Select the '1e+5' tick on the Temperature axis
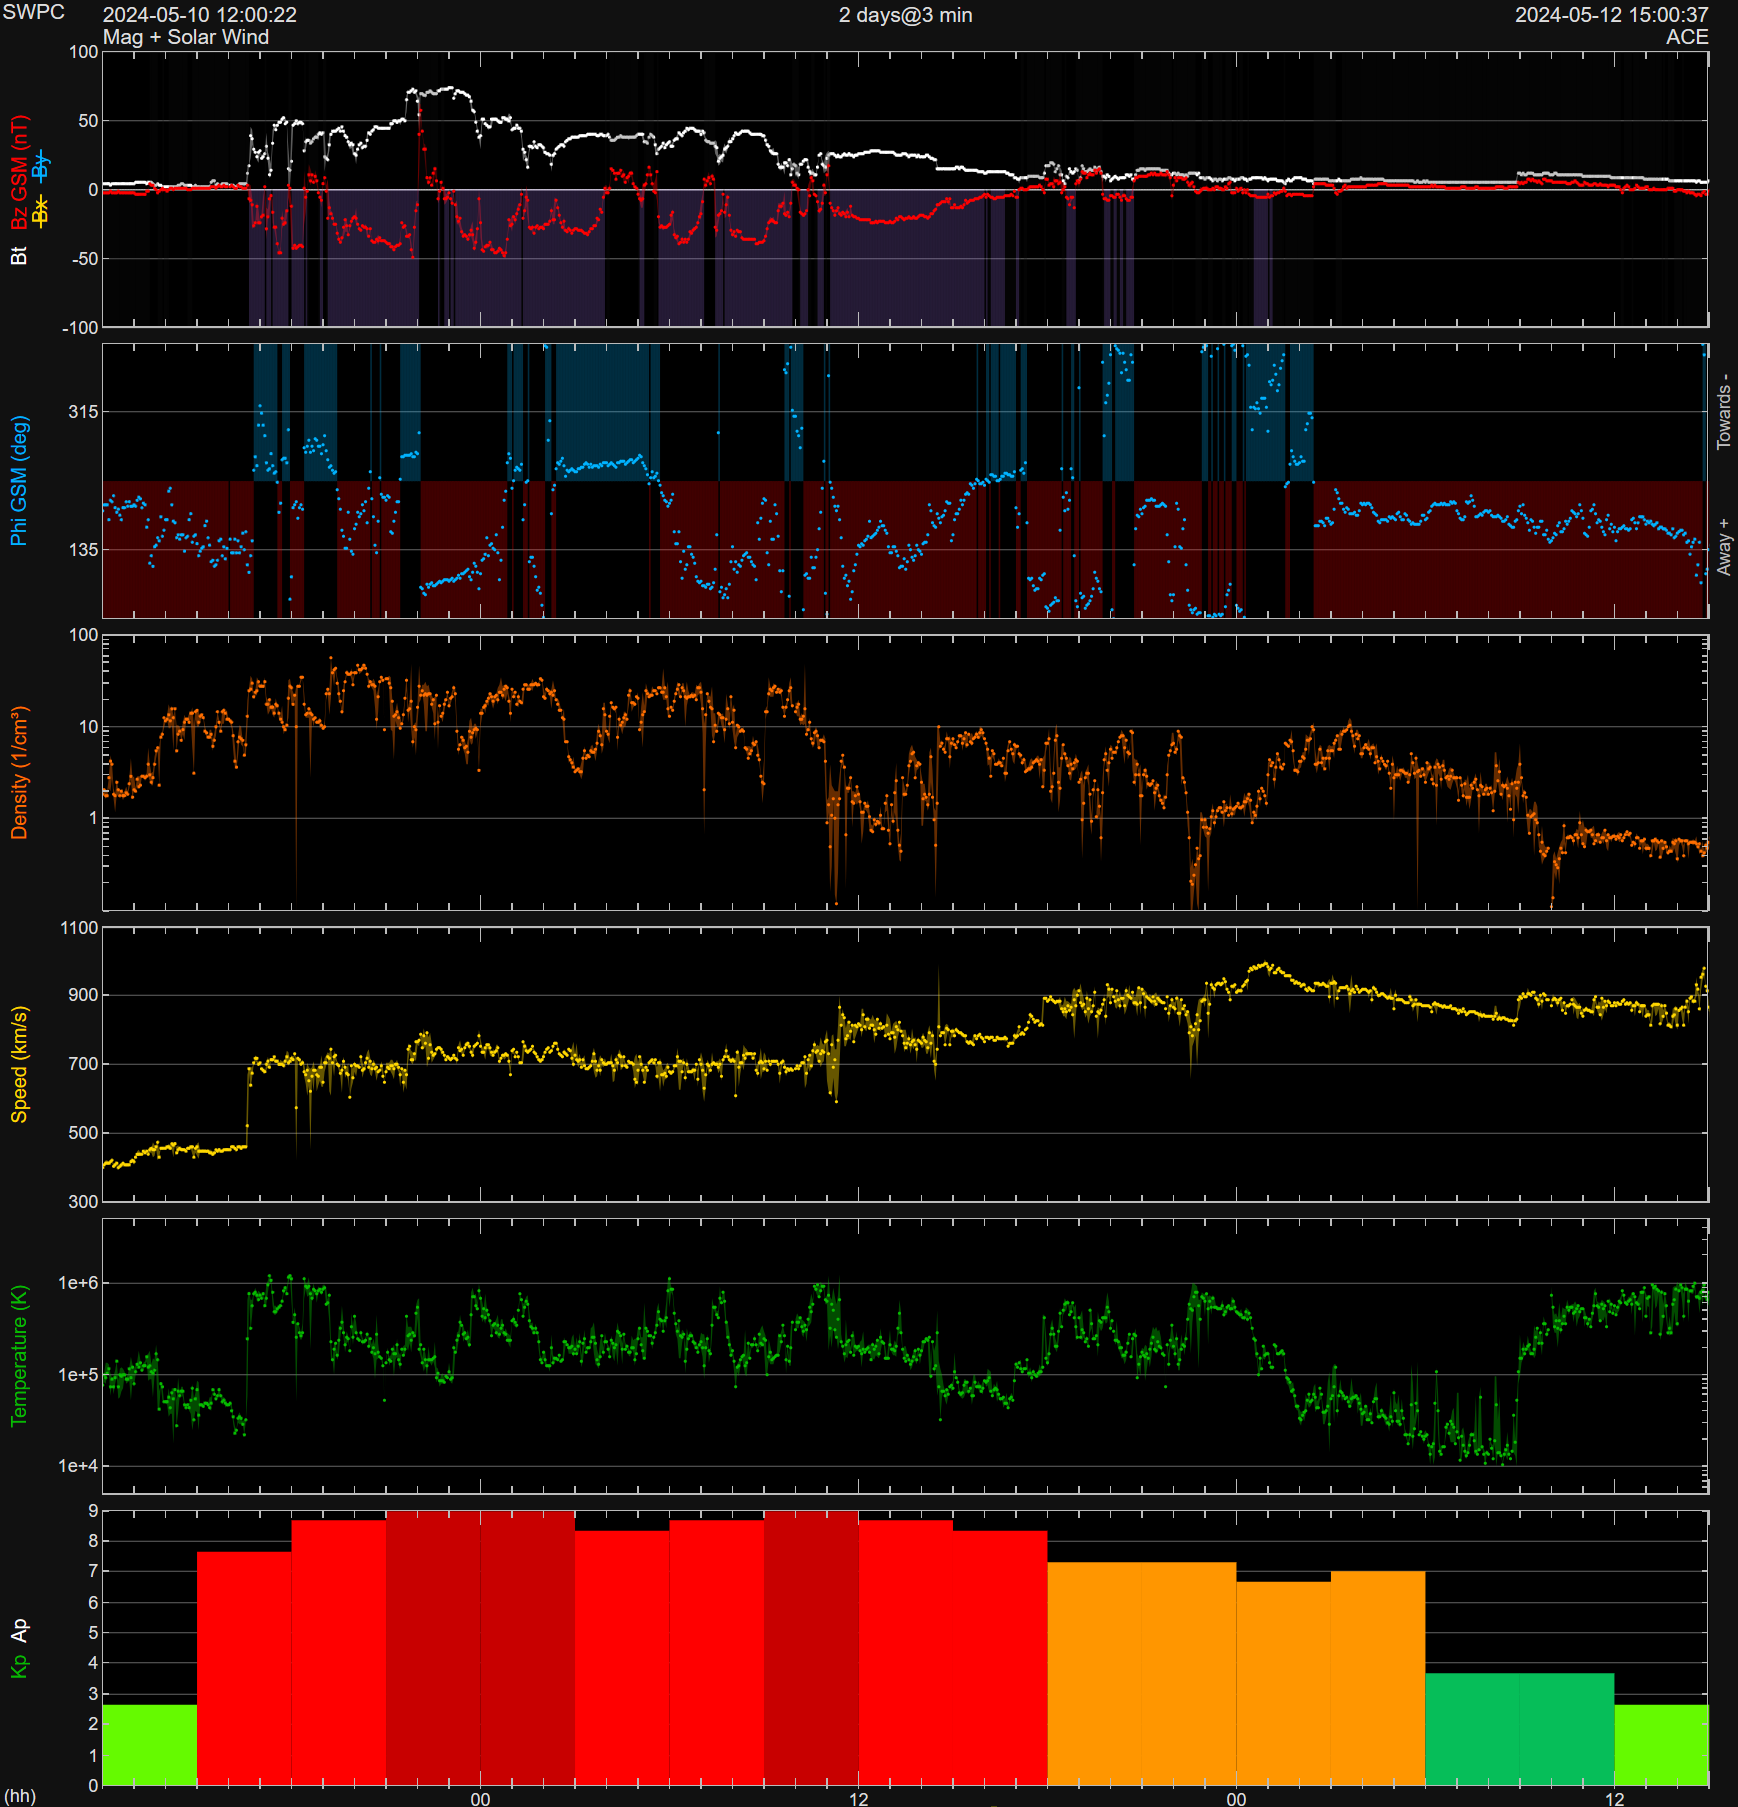This screenshot has width=1738, height=1807. (79, 1375)
